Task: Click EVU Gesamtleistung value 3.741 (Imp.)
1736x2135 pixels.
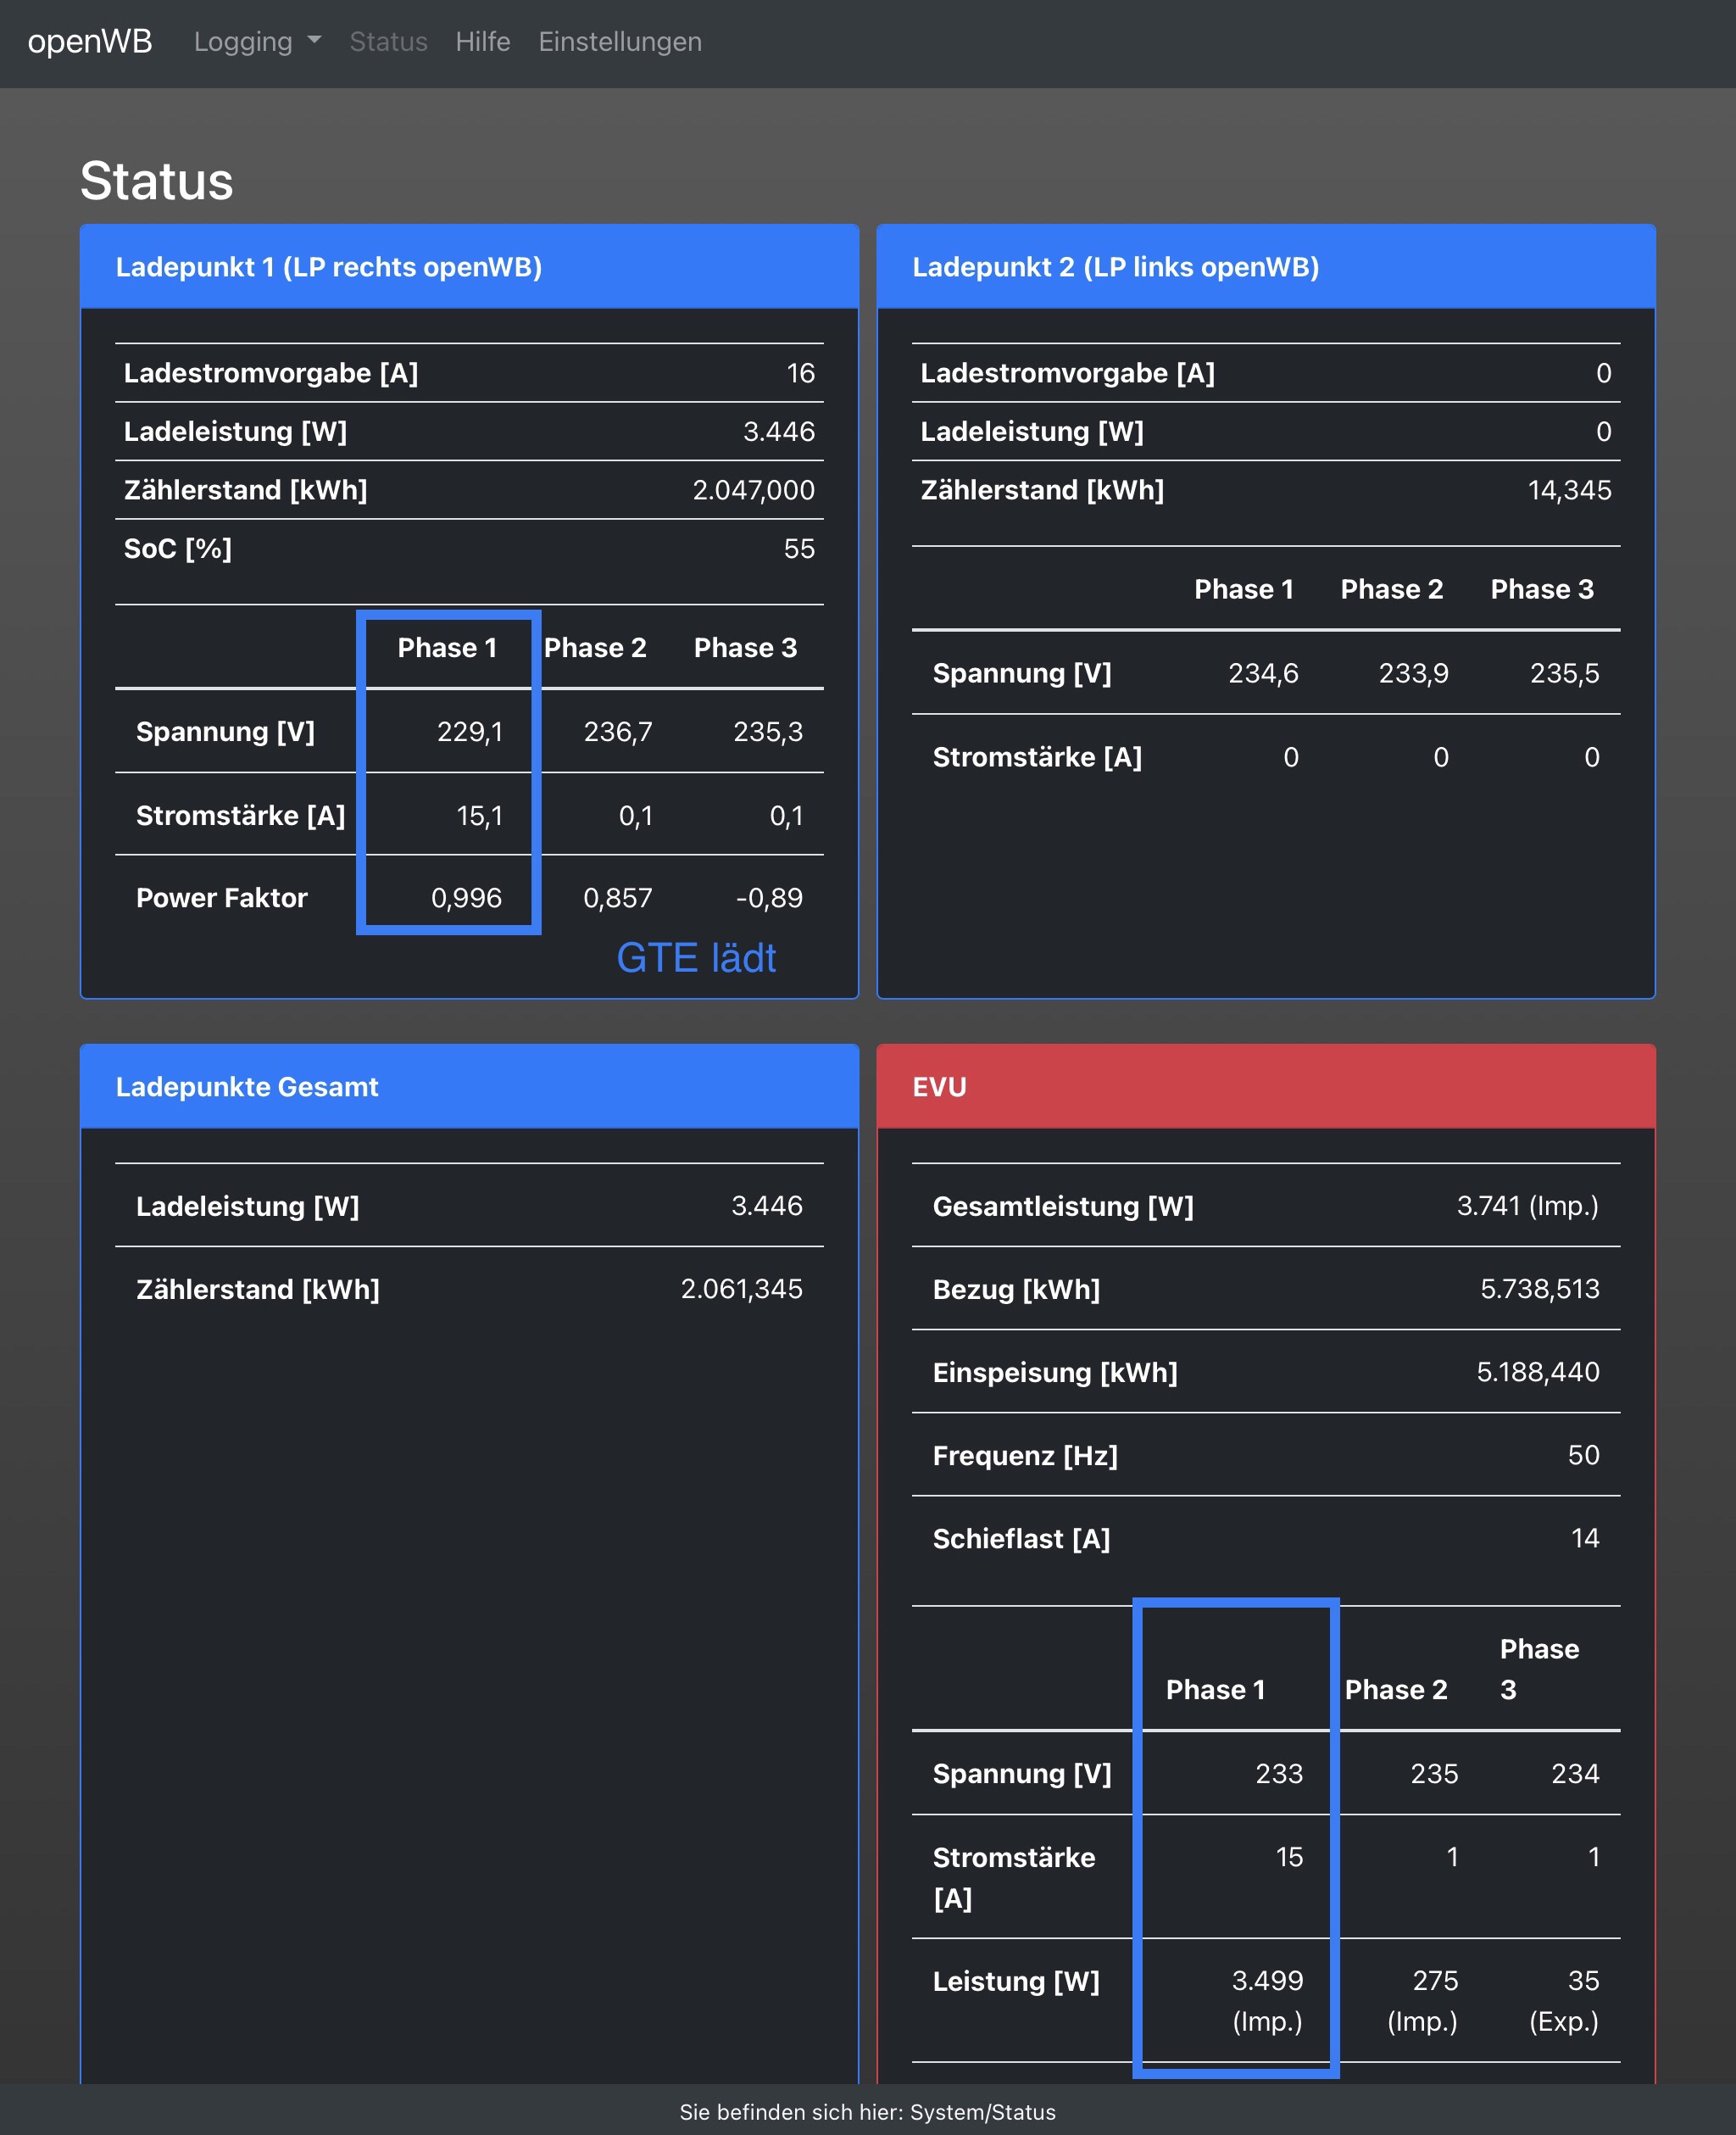Action: [x=1527, y=1206]
